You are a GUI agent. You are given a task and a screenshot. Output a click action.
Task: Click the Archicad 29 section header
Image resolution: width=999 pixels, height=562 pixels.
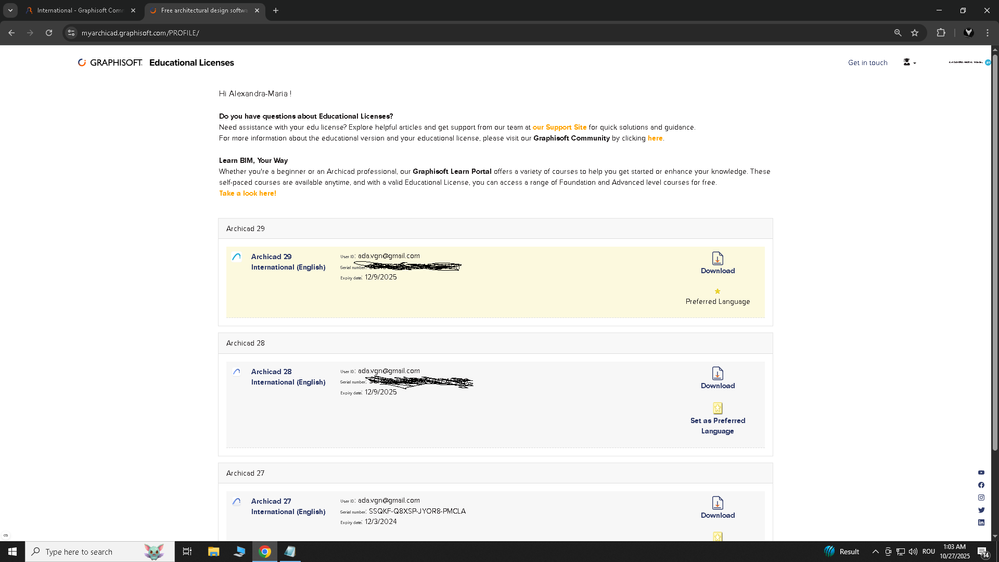(496, 228)
